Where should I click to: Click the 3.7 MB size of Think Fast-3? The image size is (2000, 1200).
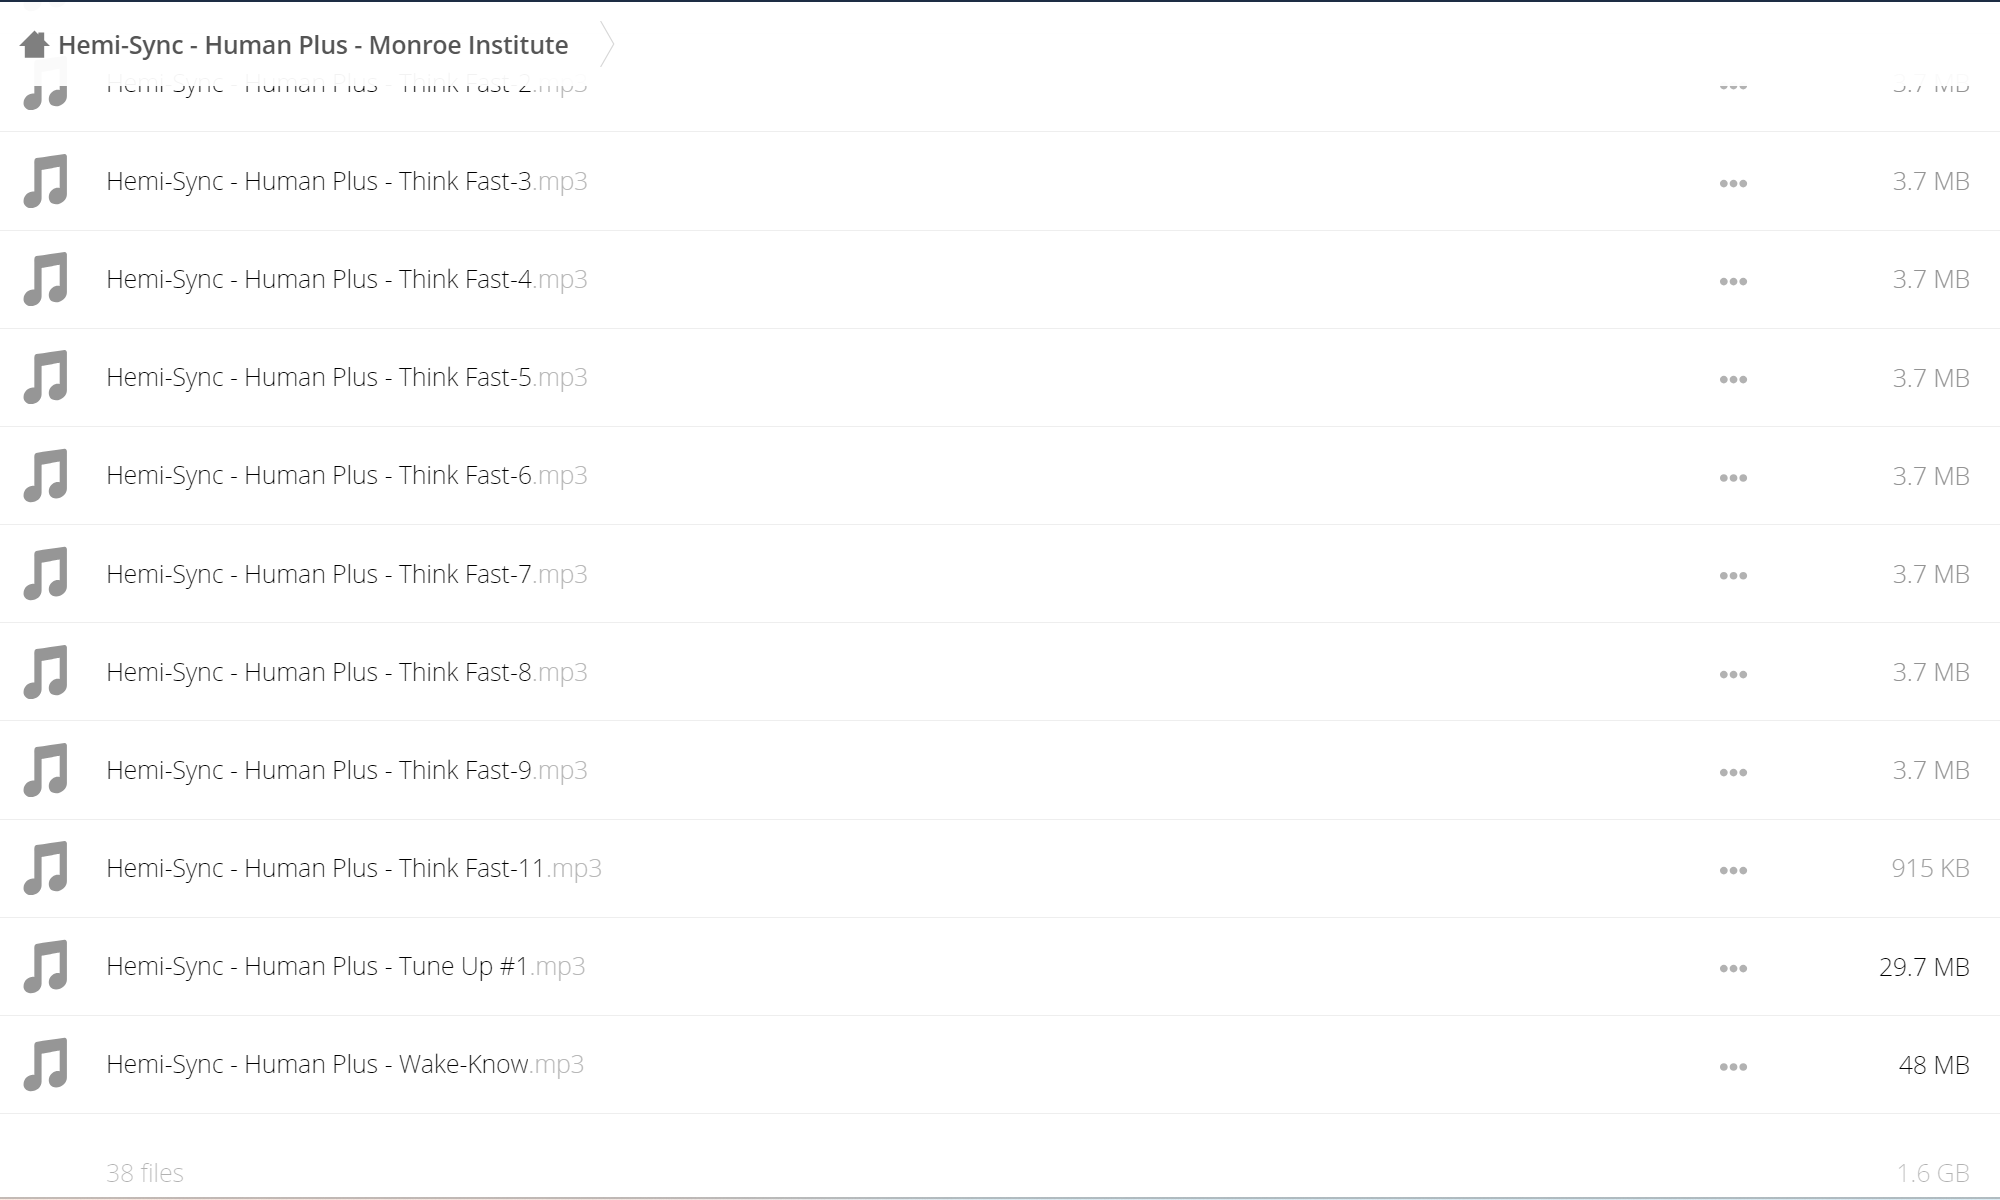click(1931, 181)
